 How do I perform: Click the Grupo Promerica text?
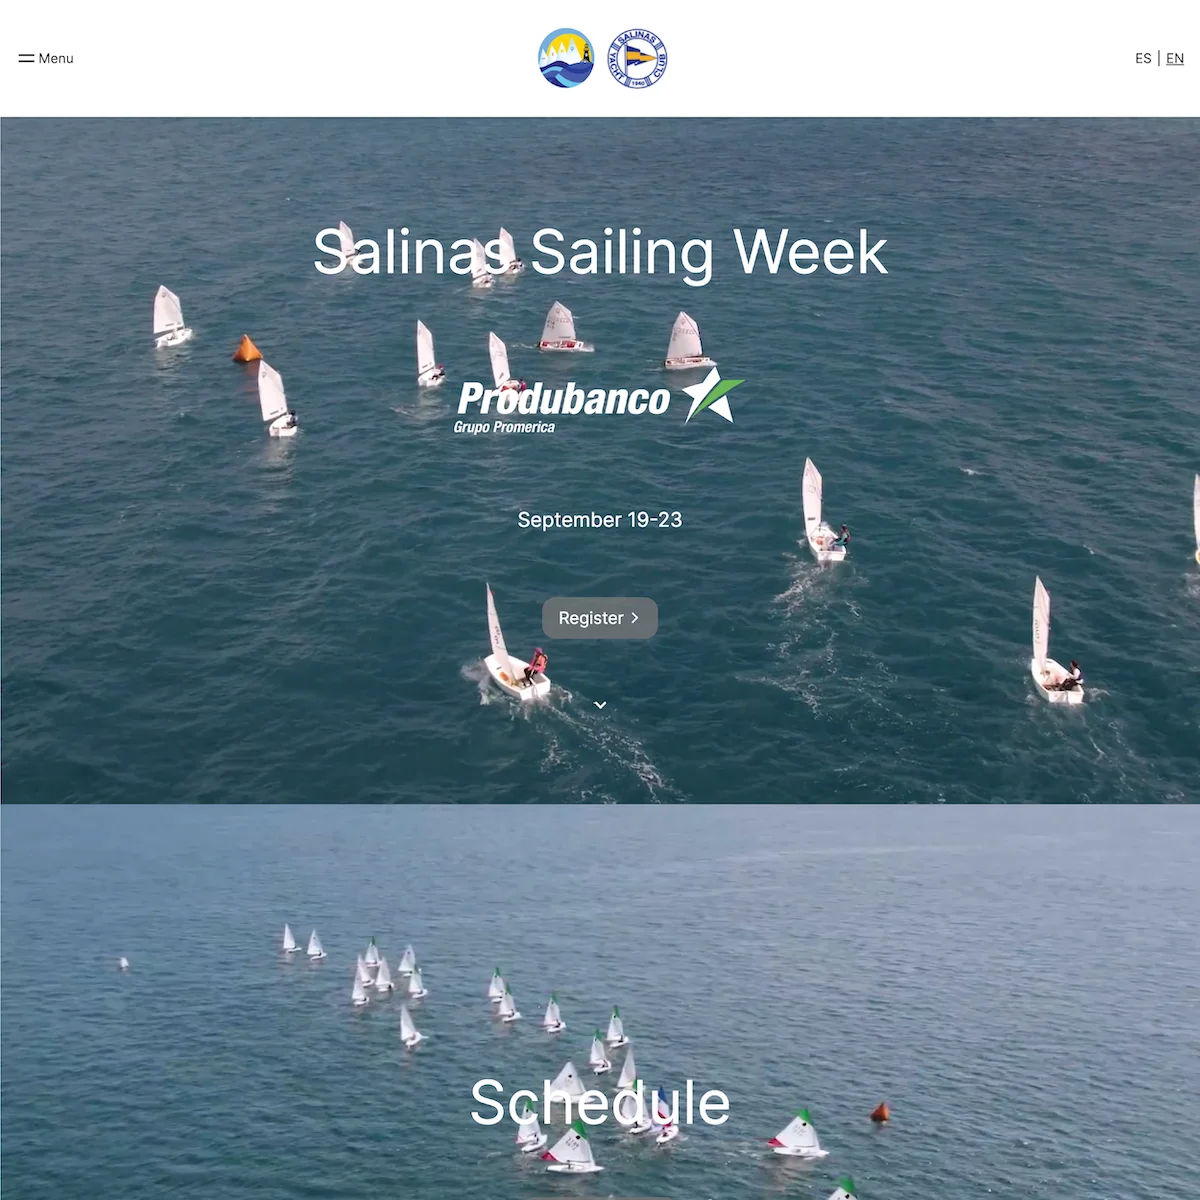coord(504,428)
